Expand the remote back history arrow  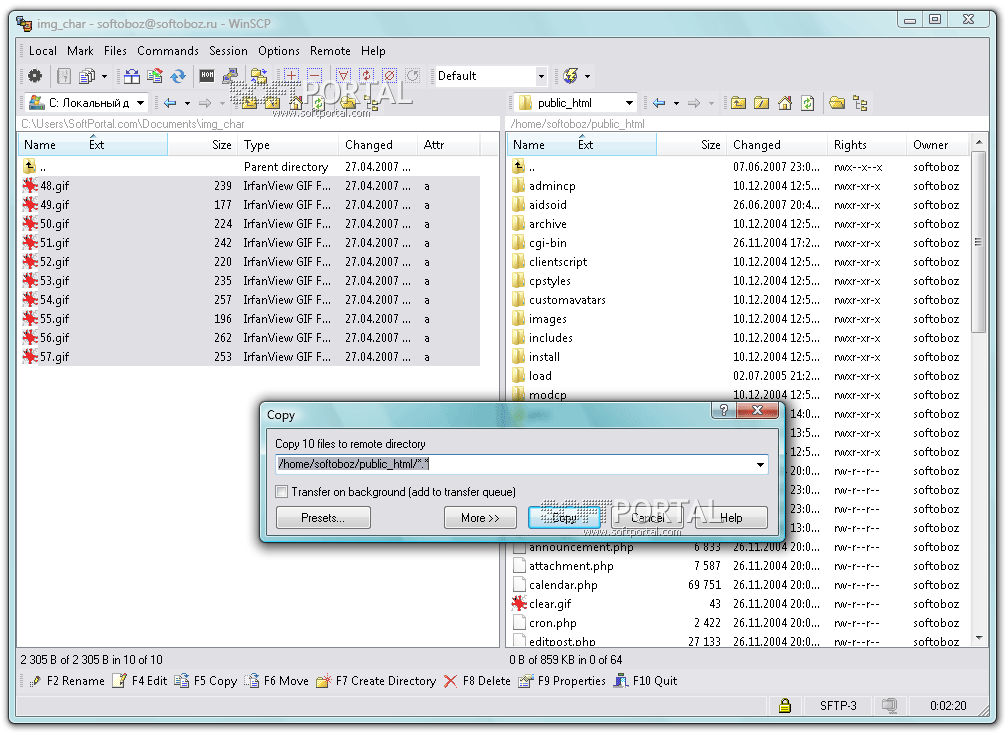[x=676, y=103]
